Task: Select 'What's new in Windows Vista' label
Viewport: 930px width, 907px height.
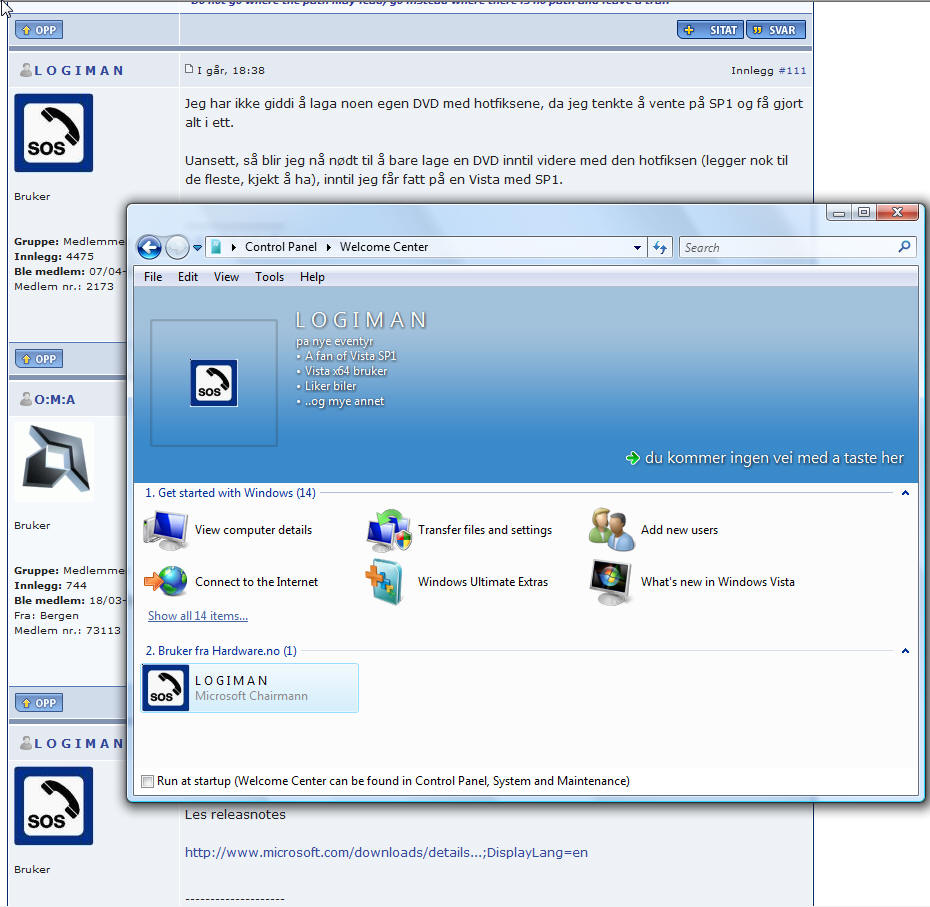Action: 718,582
